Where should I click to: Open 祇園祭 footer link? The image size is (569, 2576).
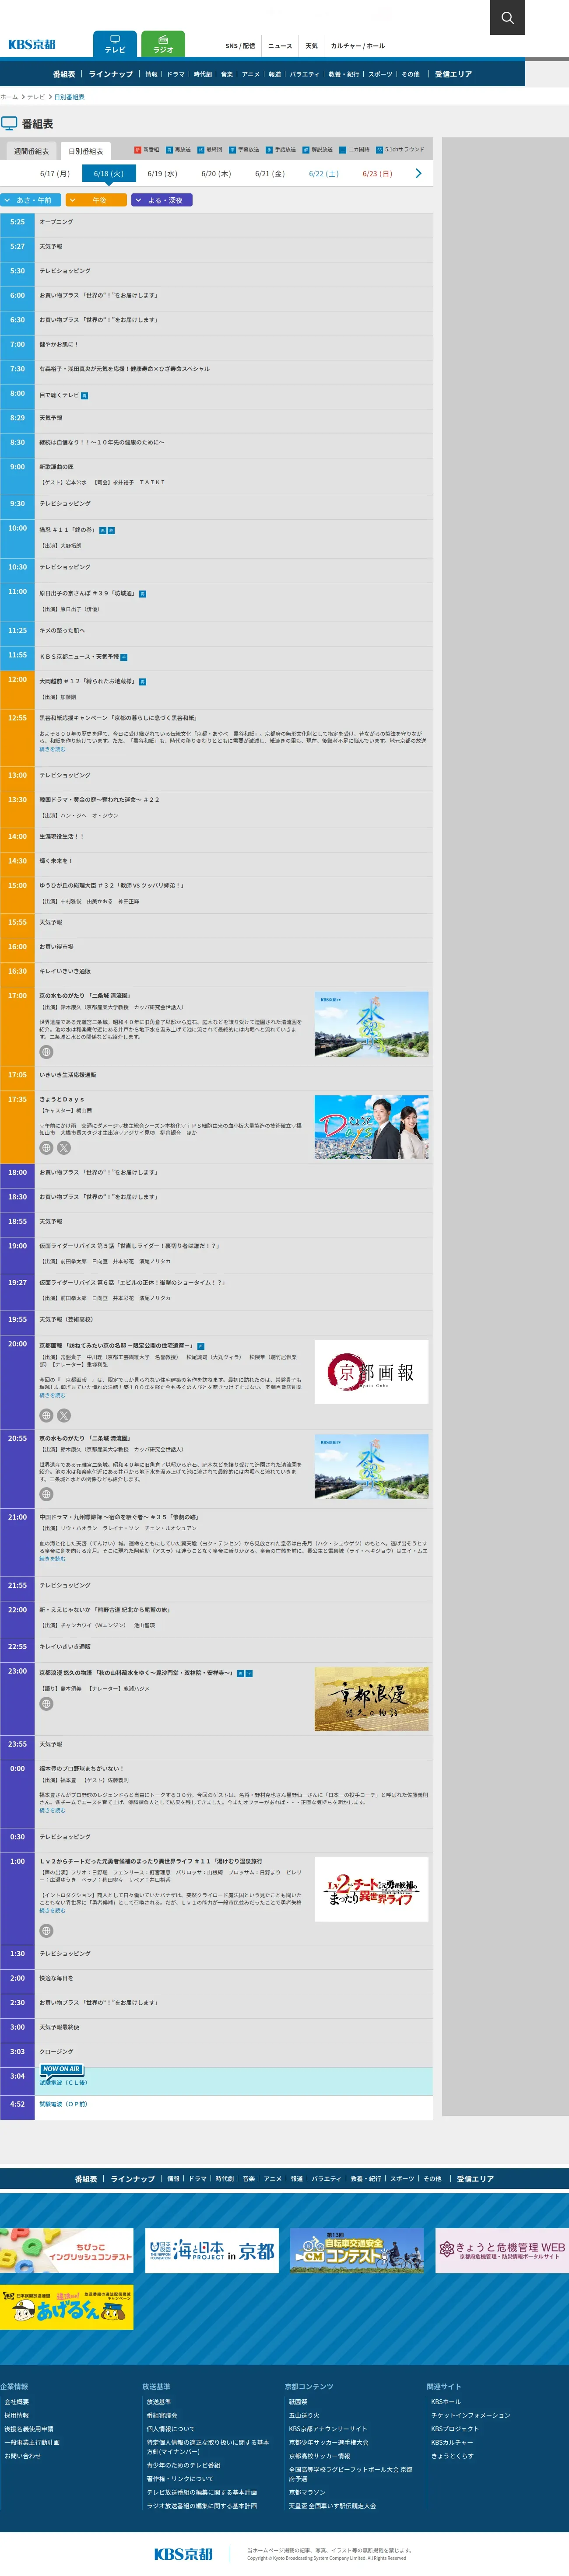(x=298, y=2401)
